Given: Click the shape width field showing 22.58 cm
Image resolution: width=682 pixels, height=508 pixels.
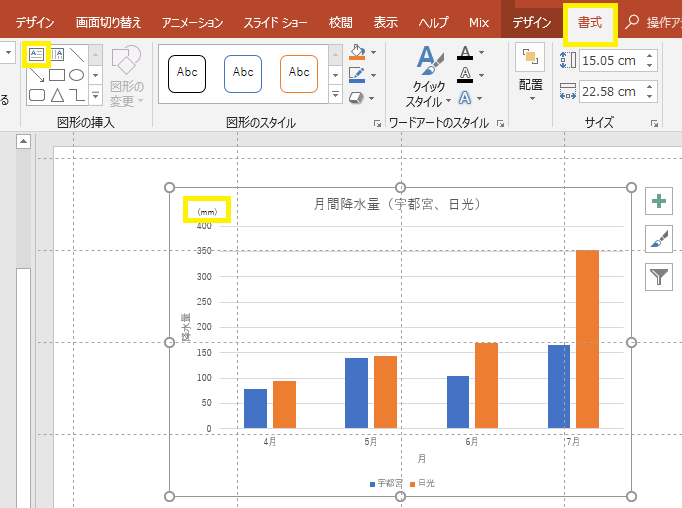Looking at the screenshot, I should point(610,91).
